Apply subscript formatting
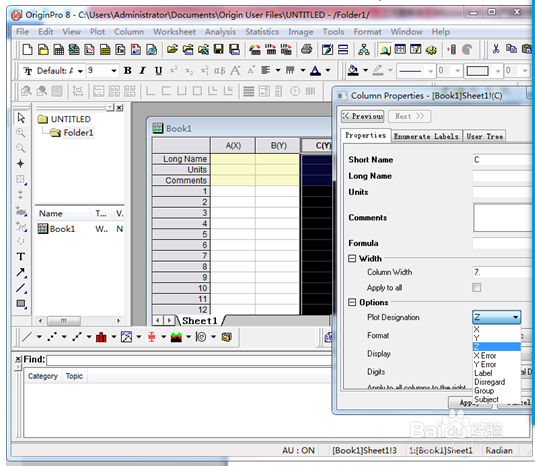The height and width of the screenshot is (466, 535). point(189,71)
